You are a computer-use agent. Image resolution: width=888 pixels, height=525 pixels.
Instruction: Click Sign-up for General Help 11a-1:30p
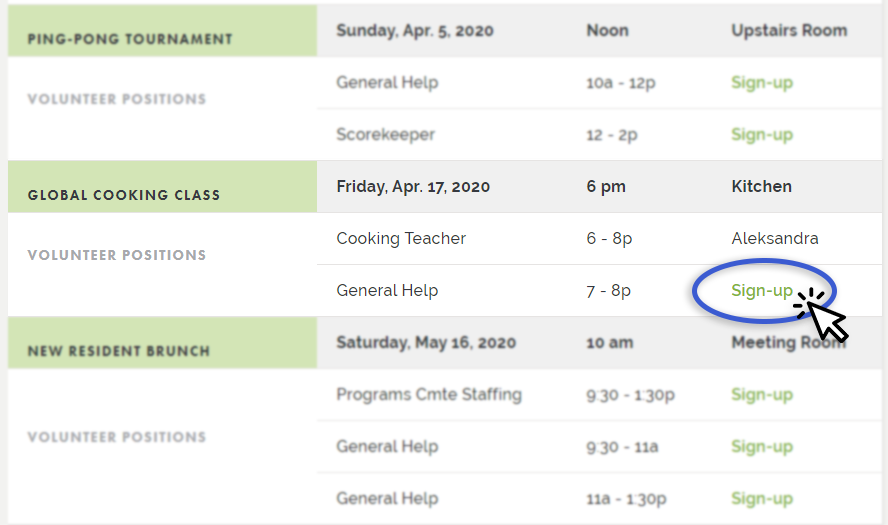coord(762,499)
